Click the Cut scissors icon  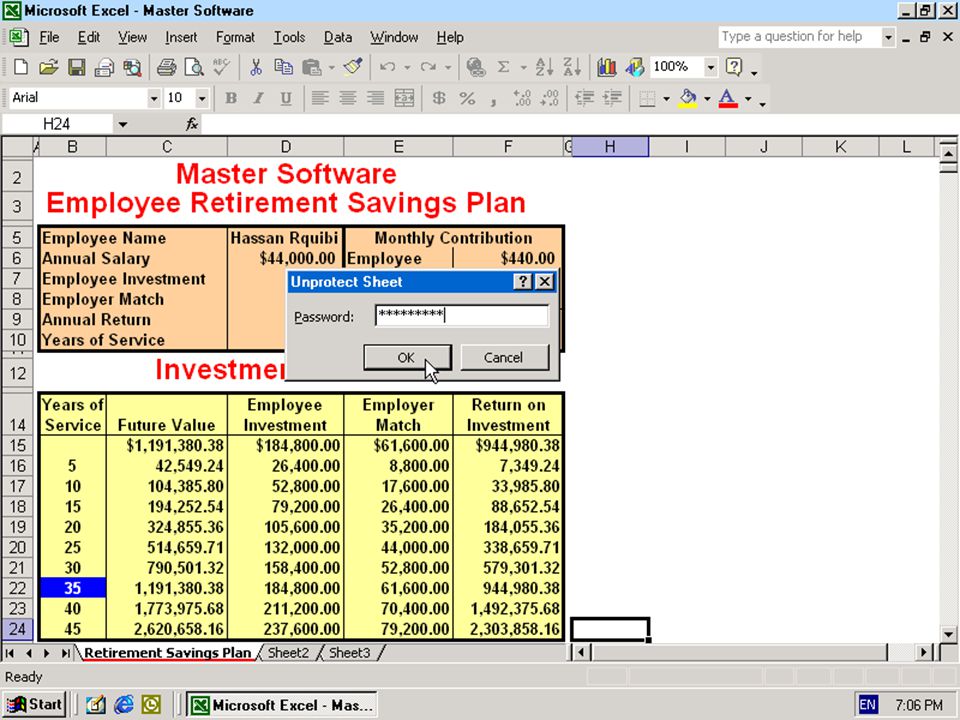tap(256, 67)
